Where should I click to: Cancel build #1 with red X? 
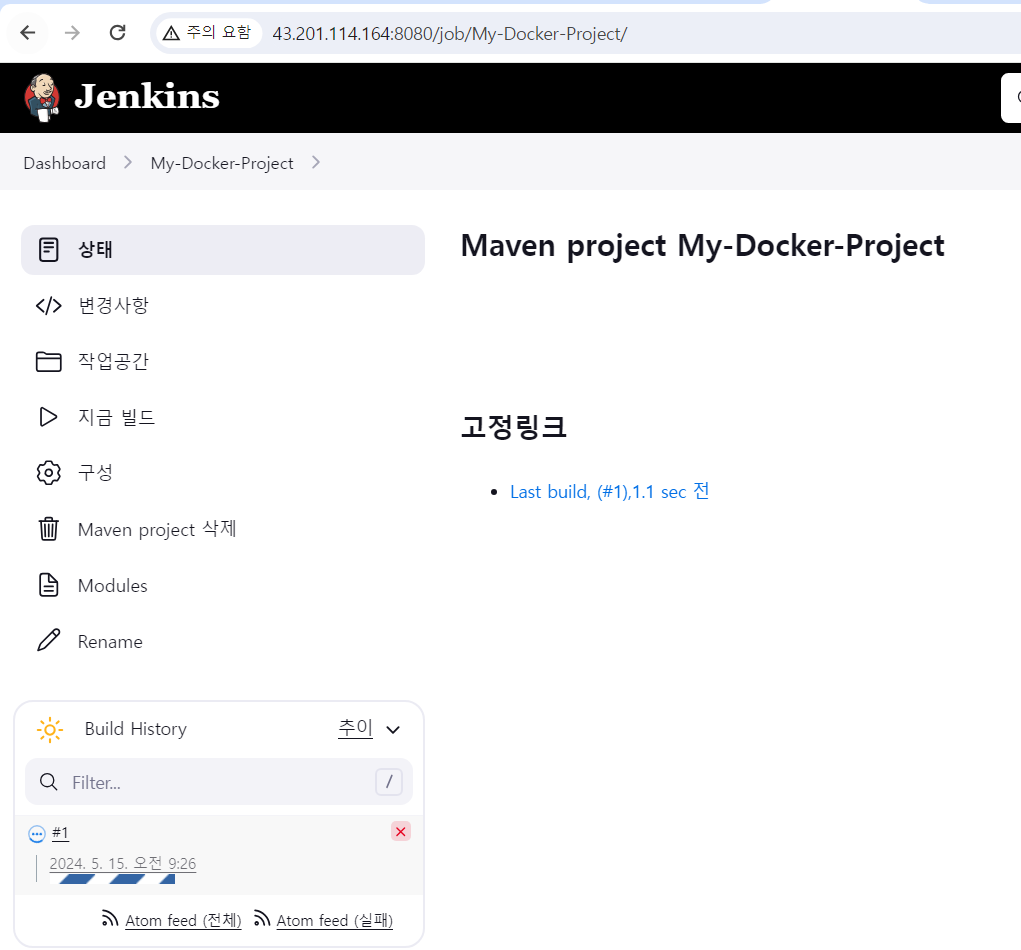pyautogui.click(x=400, y=831)
